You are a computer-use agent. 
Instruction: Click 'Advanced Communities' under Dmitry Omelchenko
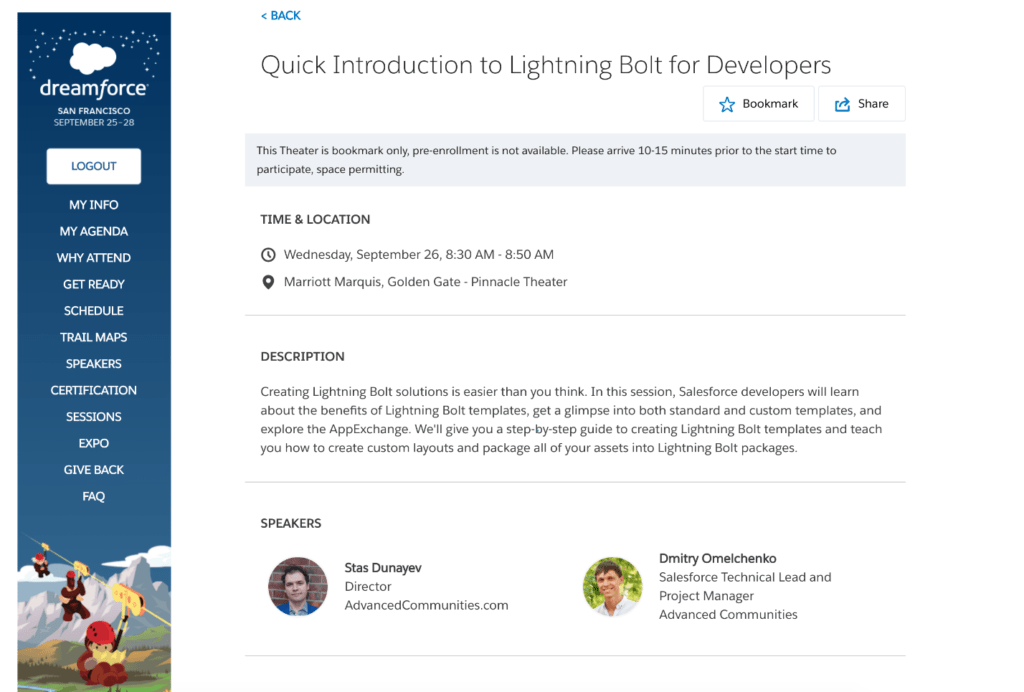point(728,615)
